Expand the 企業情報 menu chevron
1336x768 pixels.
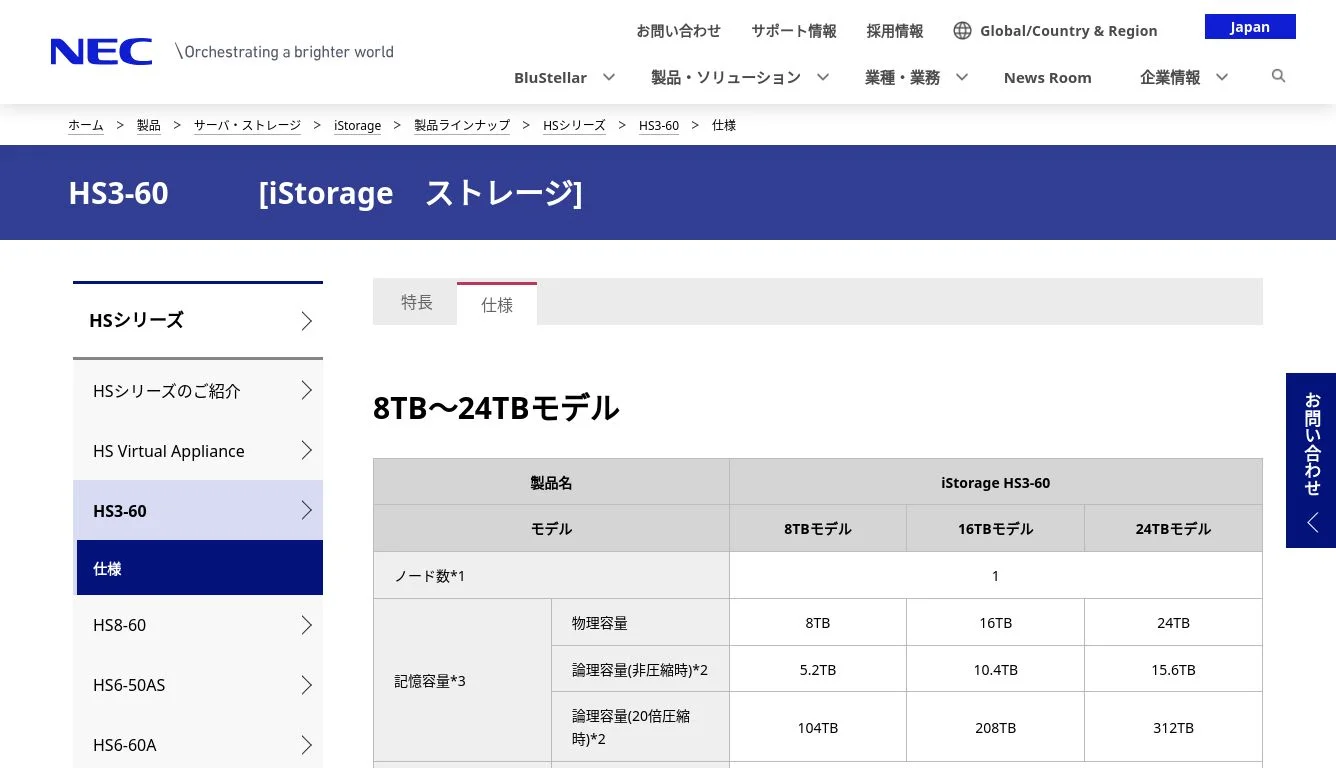(x=1221, y=77)
